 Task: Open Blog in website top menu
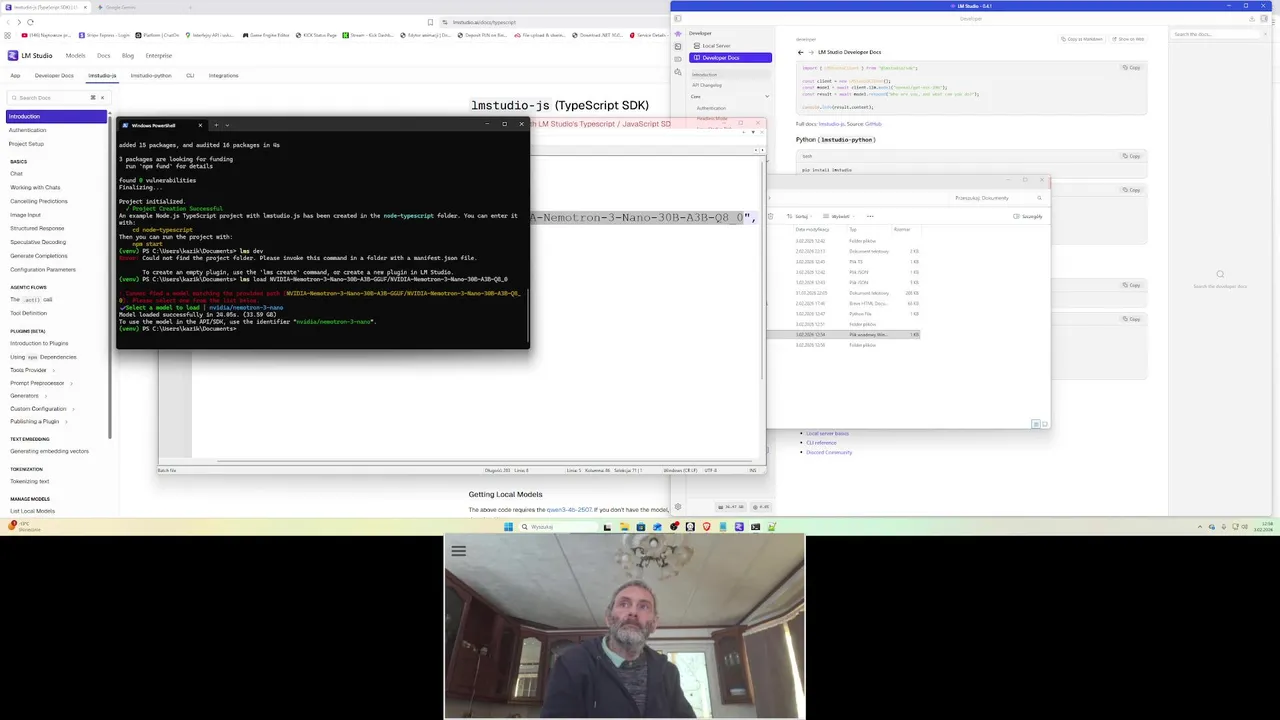[128, 56]
